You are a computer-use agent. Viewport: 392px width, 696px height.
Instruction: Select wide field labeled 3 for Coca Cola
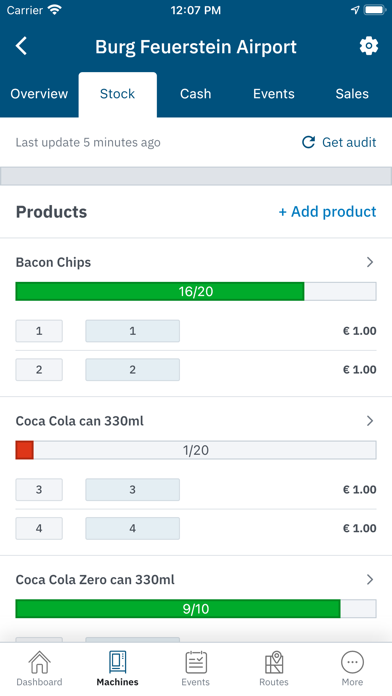[x=132, y=490]
